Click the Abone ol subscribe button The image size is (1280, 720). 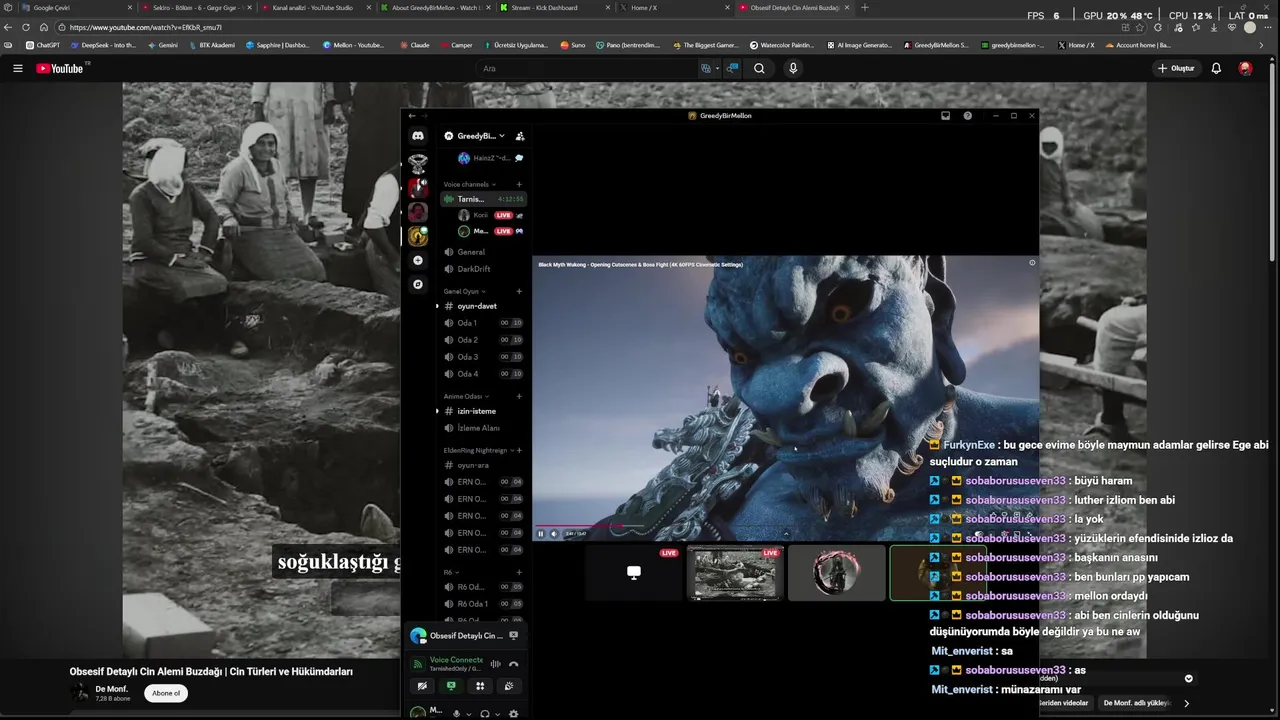(x=166, y=693)
